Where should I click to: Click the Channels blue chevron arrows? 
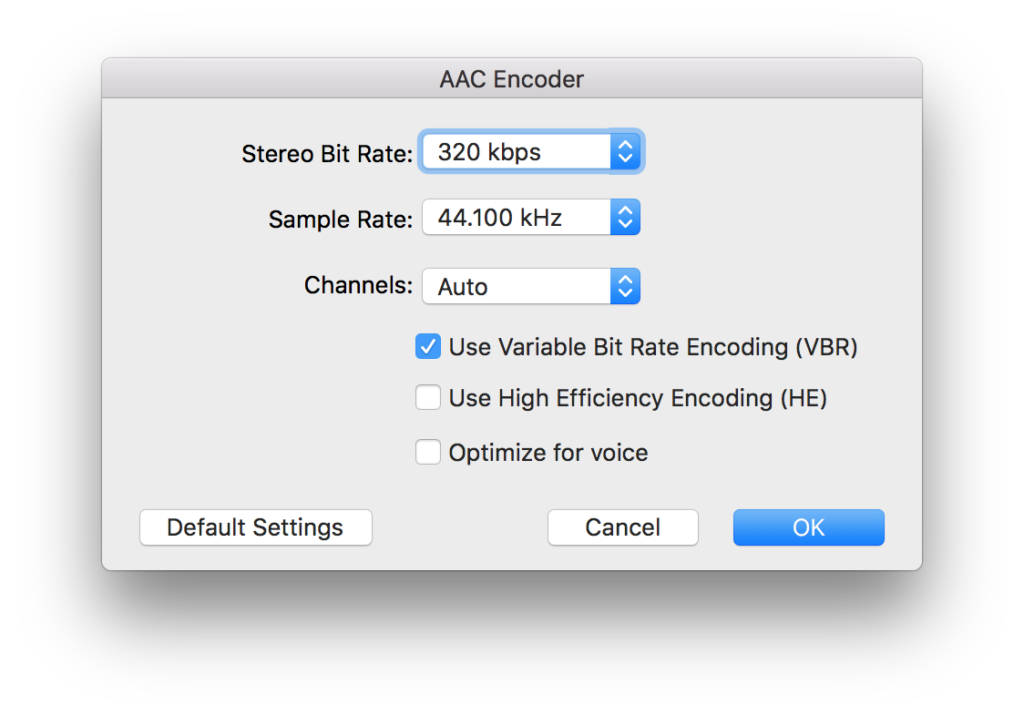pos(625,286)
